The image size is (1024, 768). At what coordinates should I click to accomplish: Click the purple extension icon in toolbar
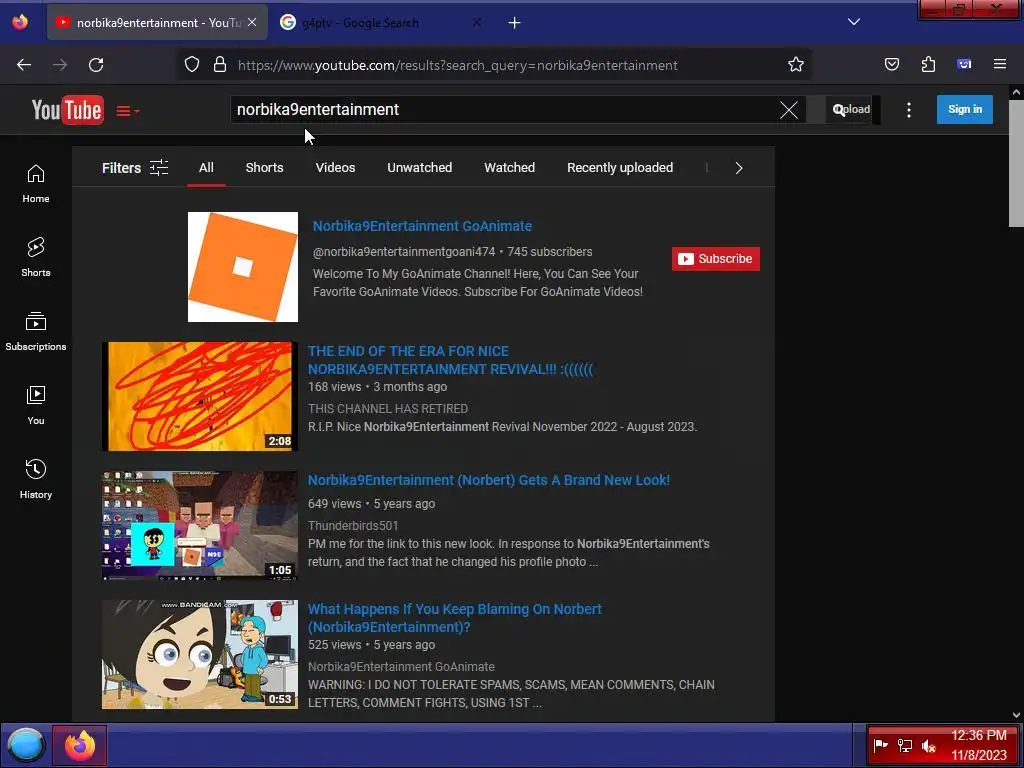(964, 64)
